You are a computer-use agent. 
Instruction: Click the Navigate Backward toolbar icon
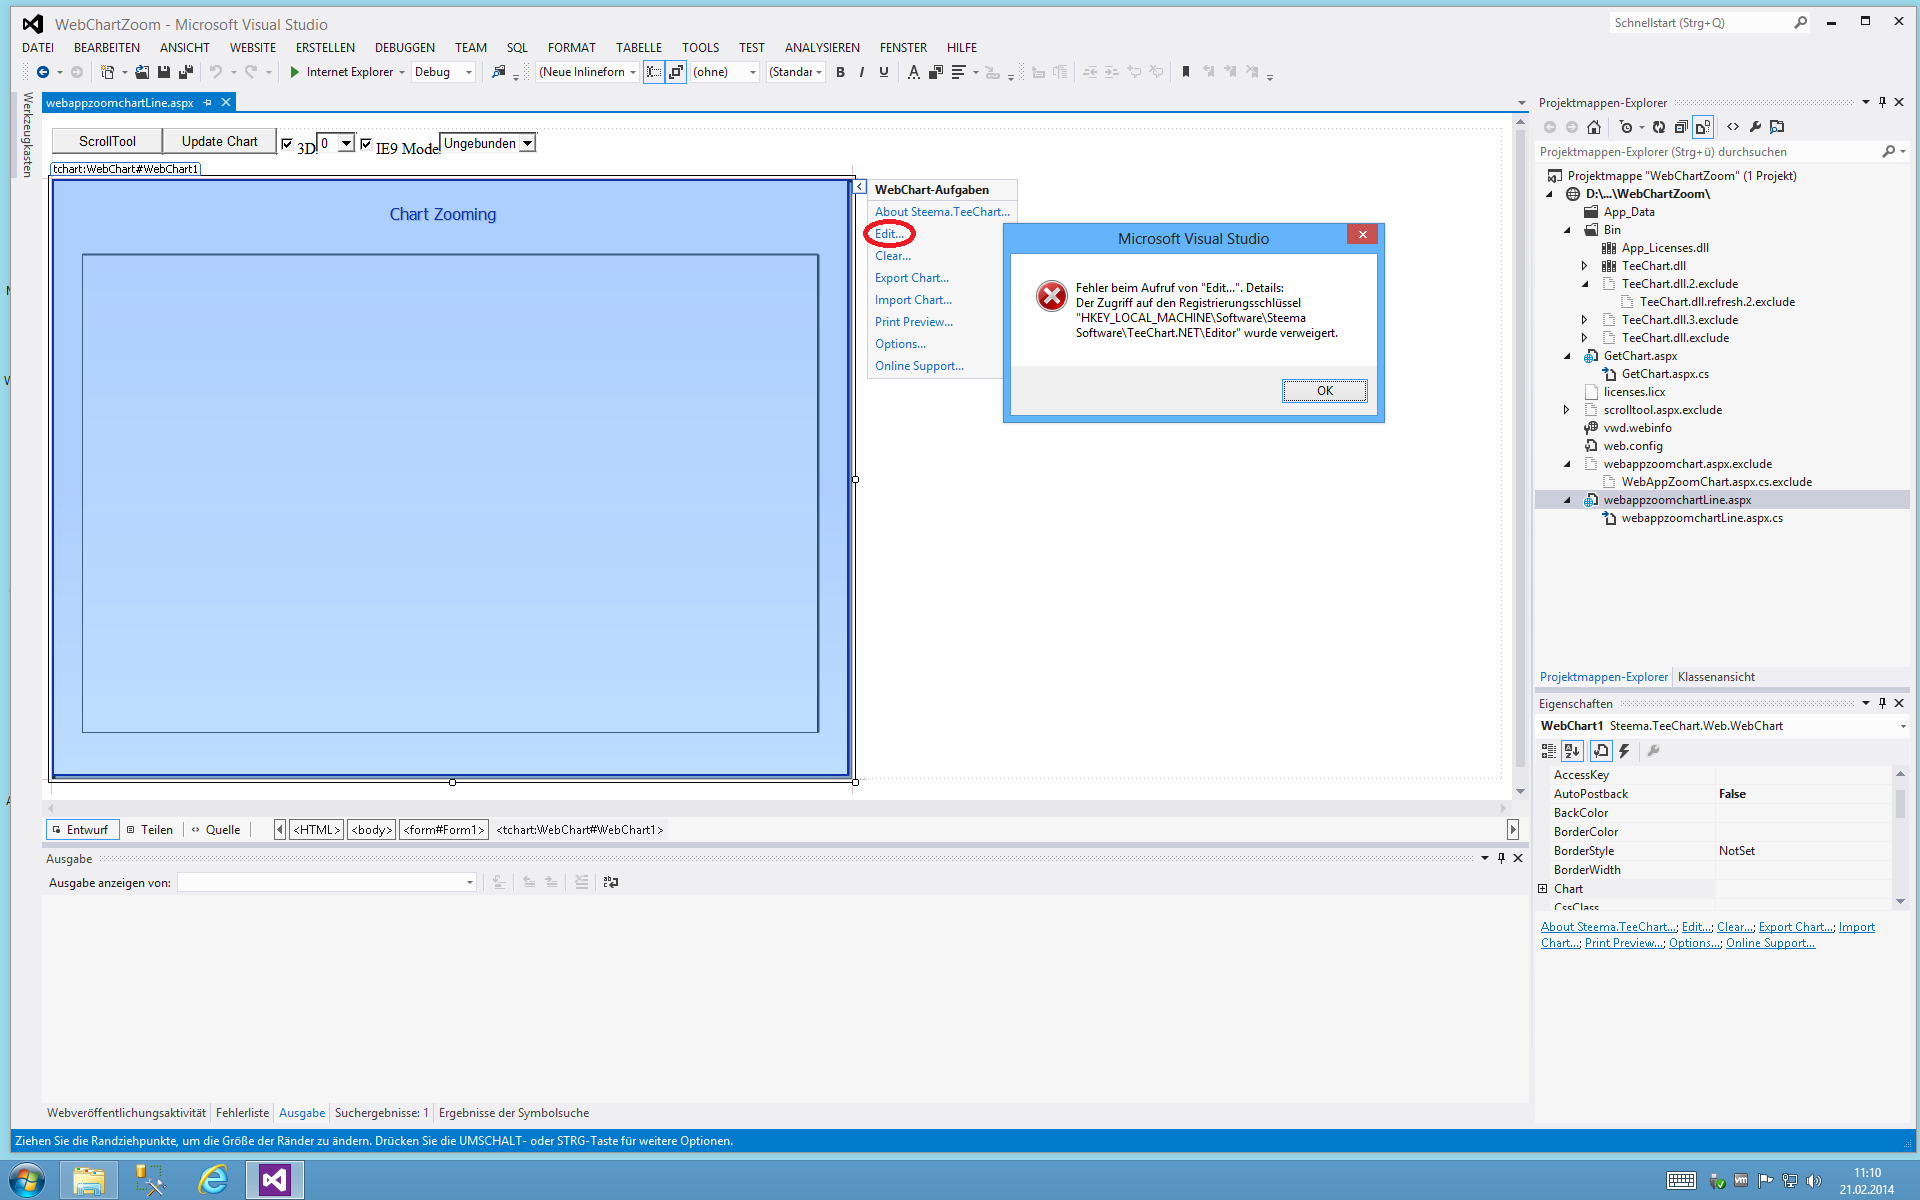tap(42, 72)
